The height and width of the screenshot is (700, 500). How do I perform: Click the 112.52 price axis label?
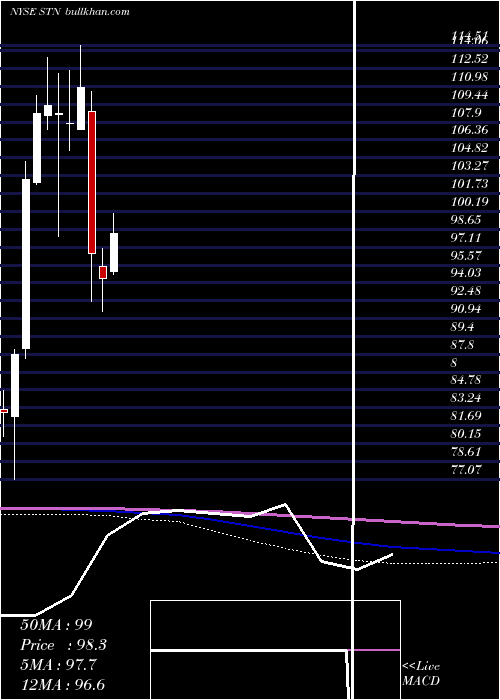tap(469, 58)
